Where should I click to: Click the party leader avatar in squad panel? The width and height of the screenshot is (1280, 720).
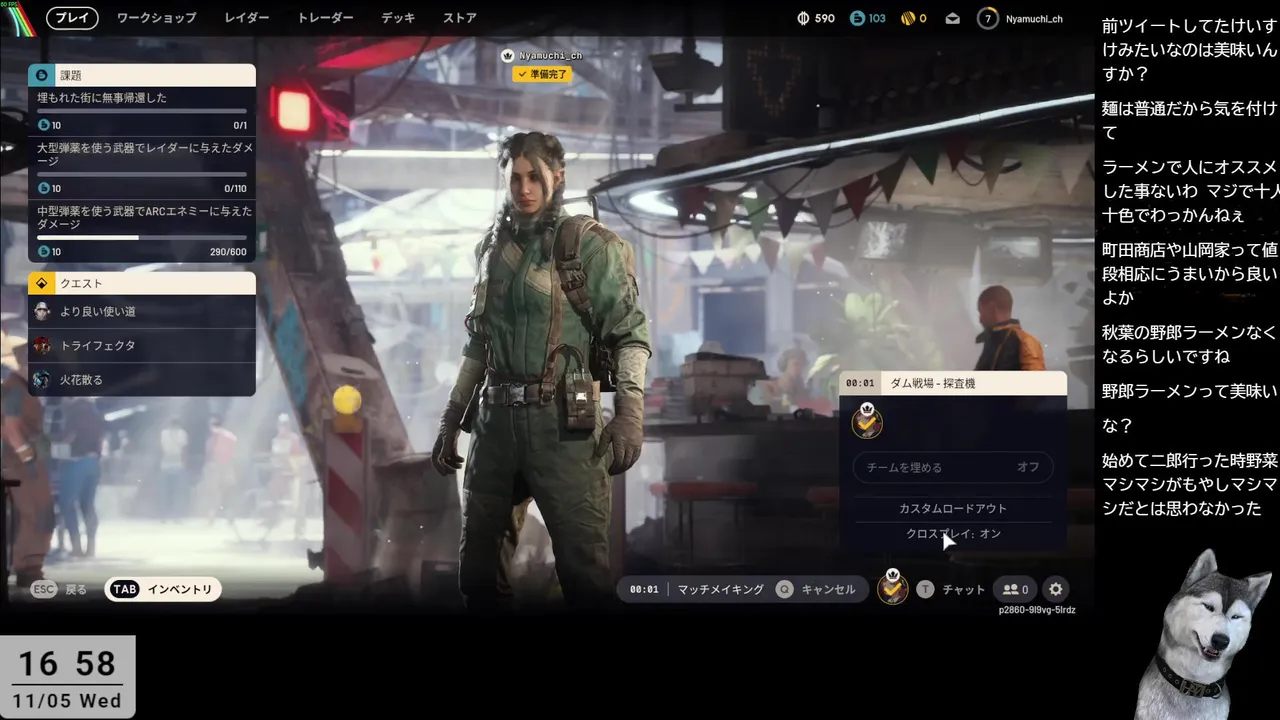click(x=867, y=422)
